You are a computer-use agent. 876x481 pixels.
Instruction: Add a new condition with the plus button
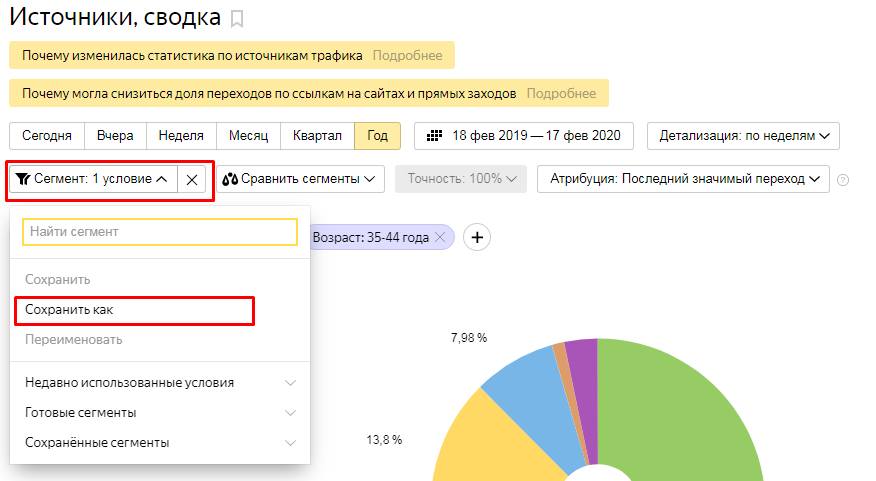(x=477, y=237)
